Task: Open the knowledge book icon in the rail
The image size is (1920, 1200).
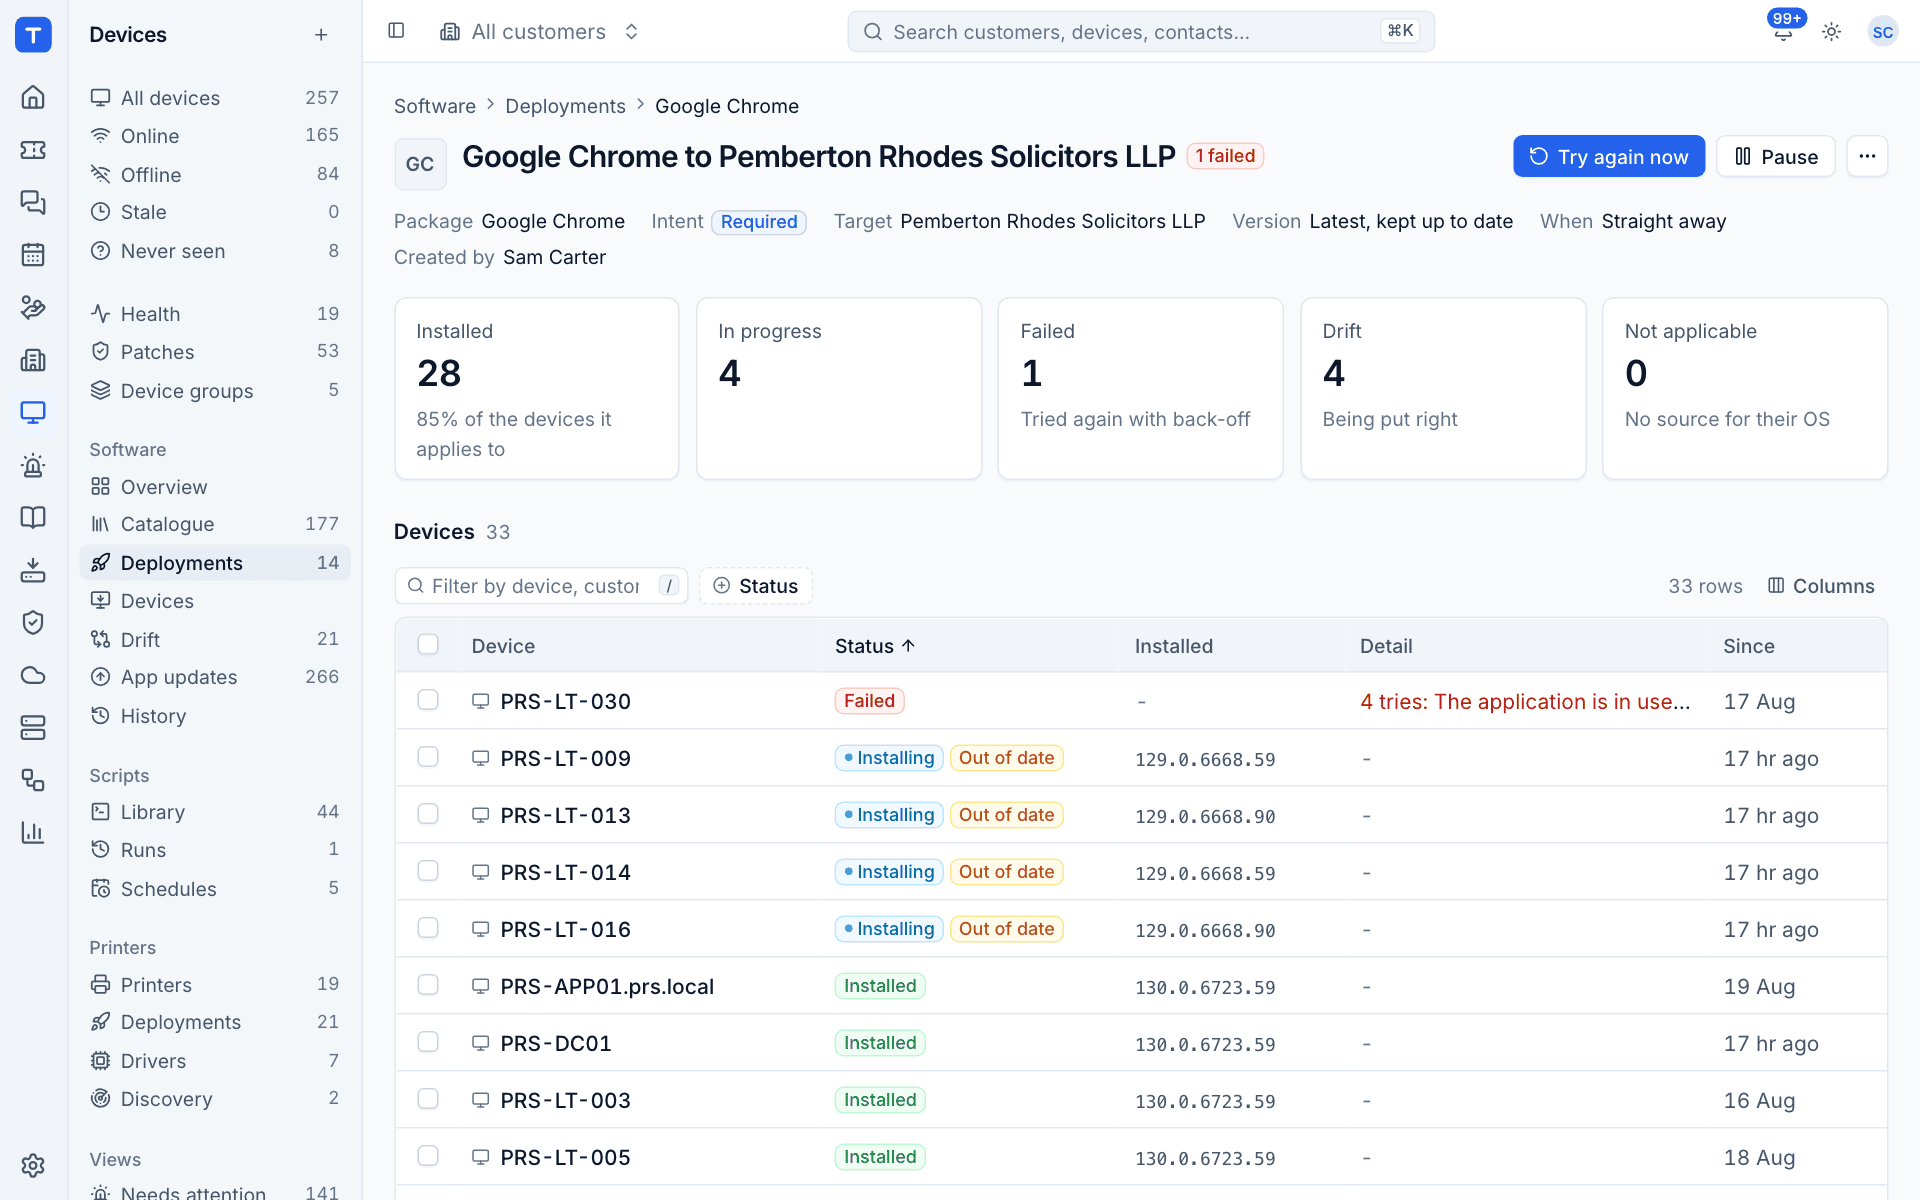Action: (33, 517)
